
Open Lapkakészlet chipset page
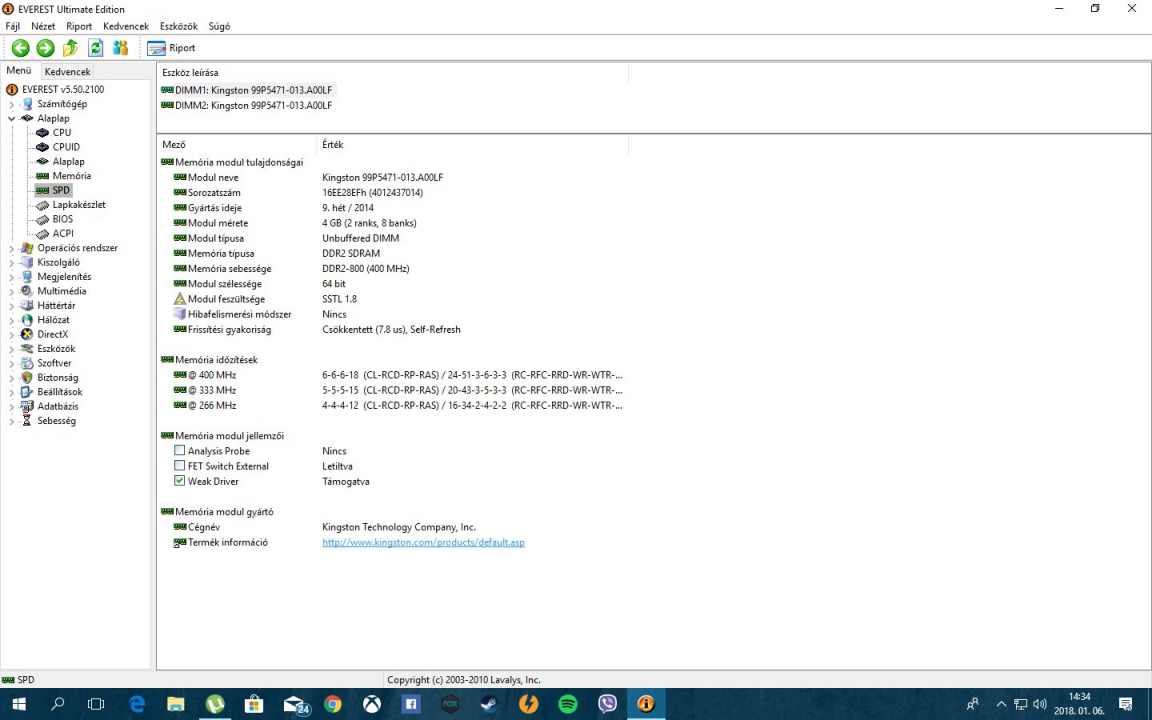coord(79,204)
